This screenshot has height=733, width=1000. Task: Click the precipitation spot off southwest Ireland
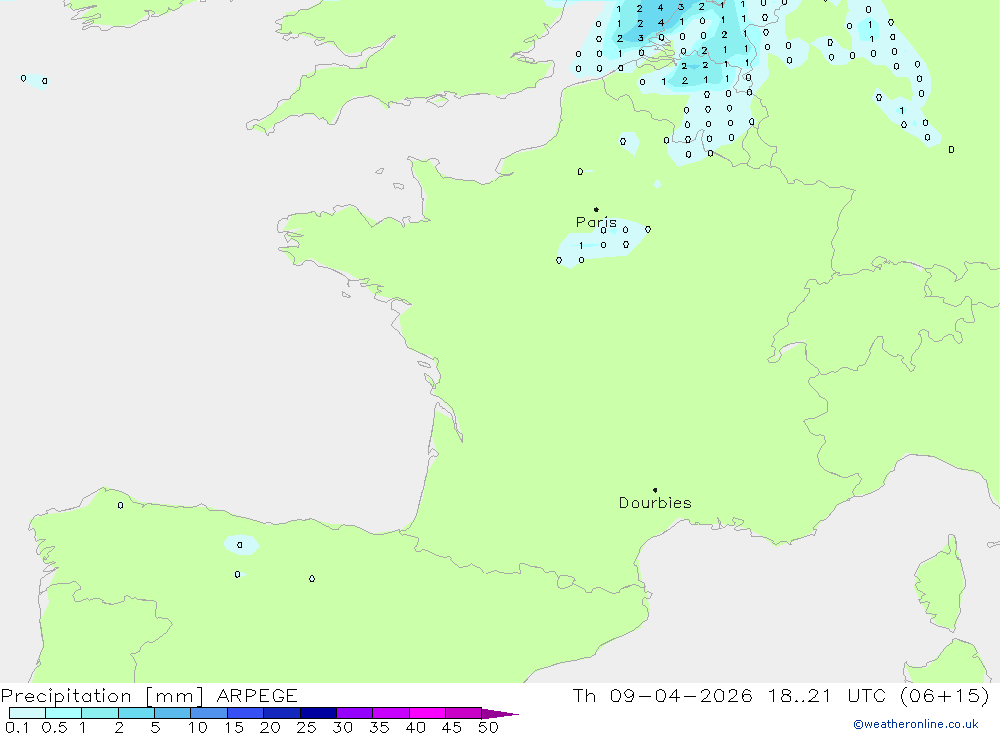[35, 79]
